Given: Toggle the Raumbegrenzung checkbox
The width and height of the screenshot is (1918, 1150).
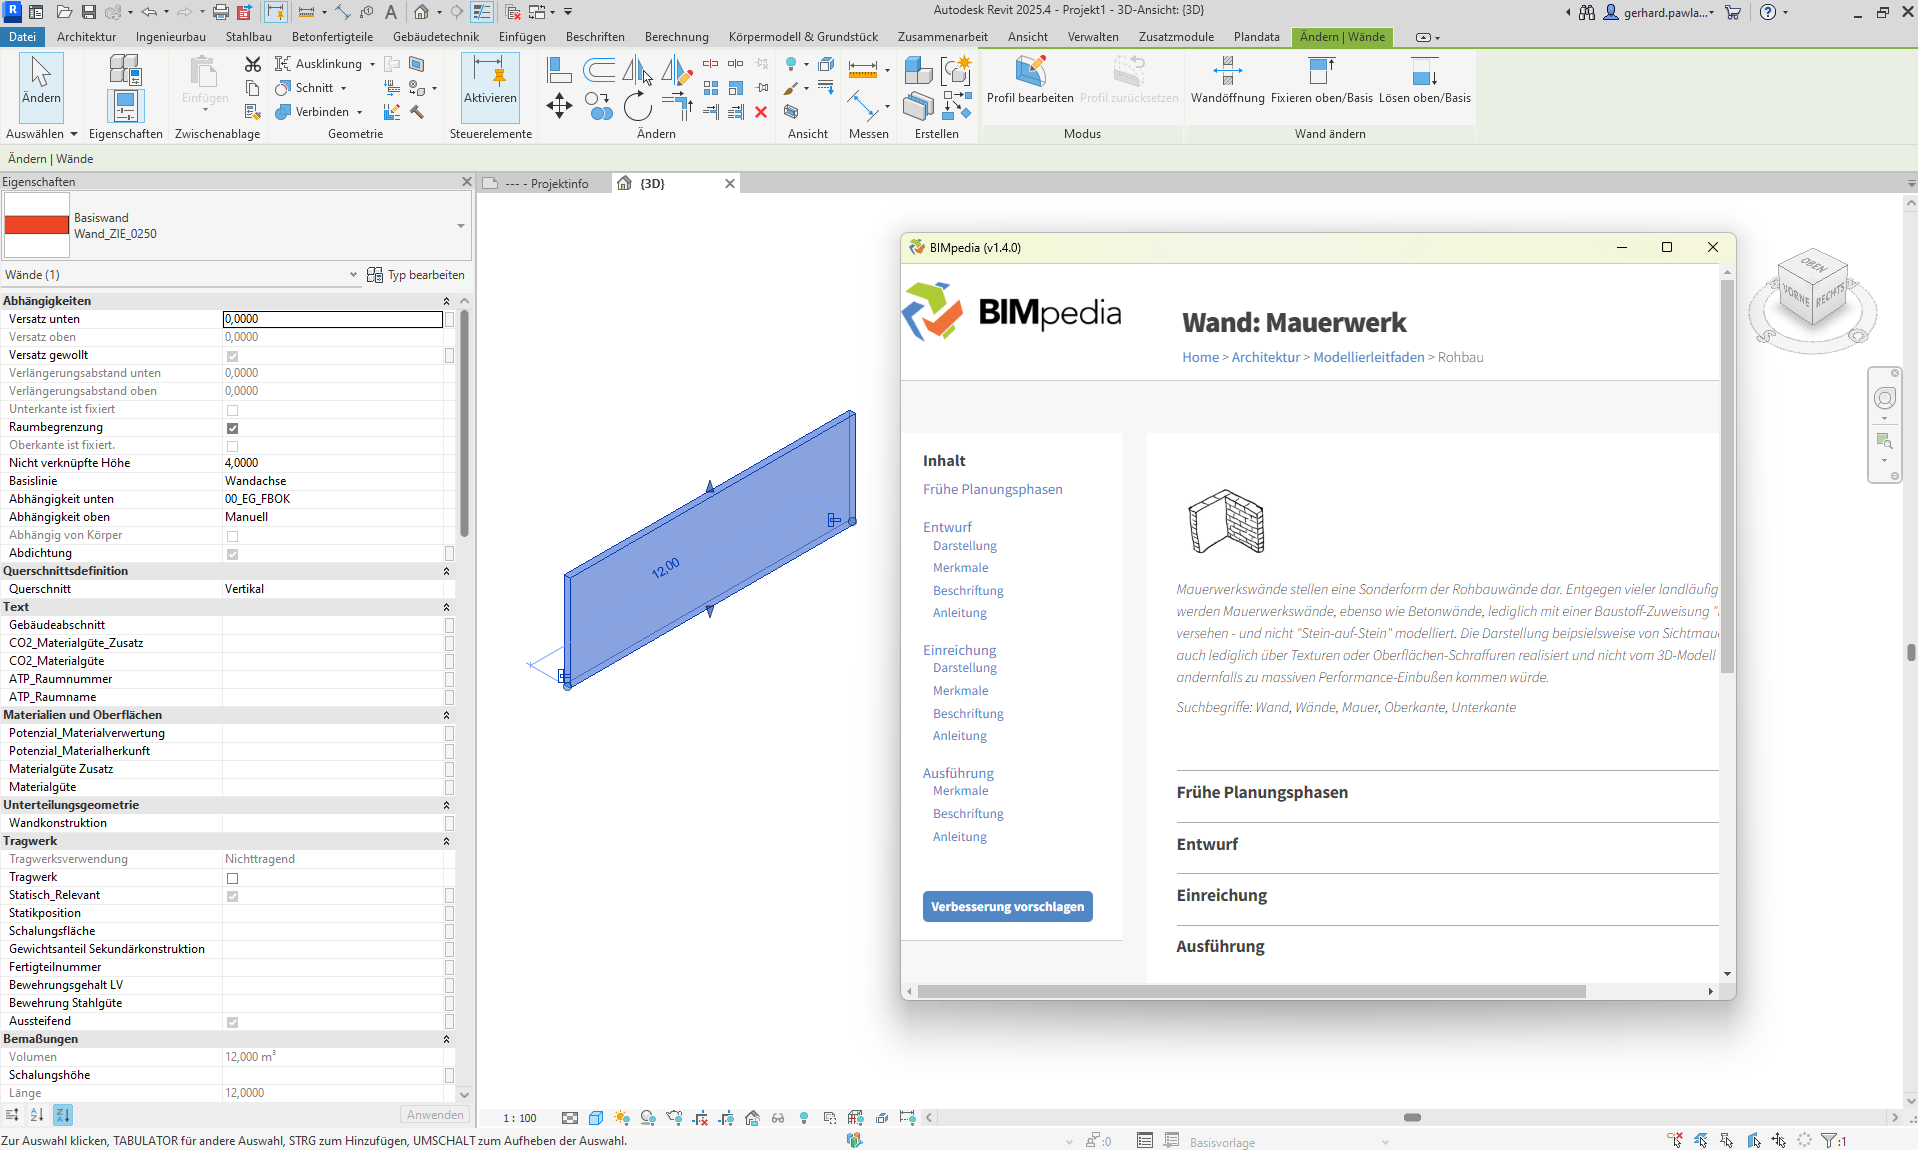Looking at the screenshot, I should tap(232, 428).
